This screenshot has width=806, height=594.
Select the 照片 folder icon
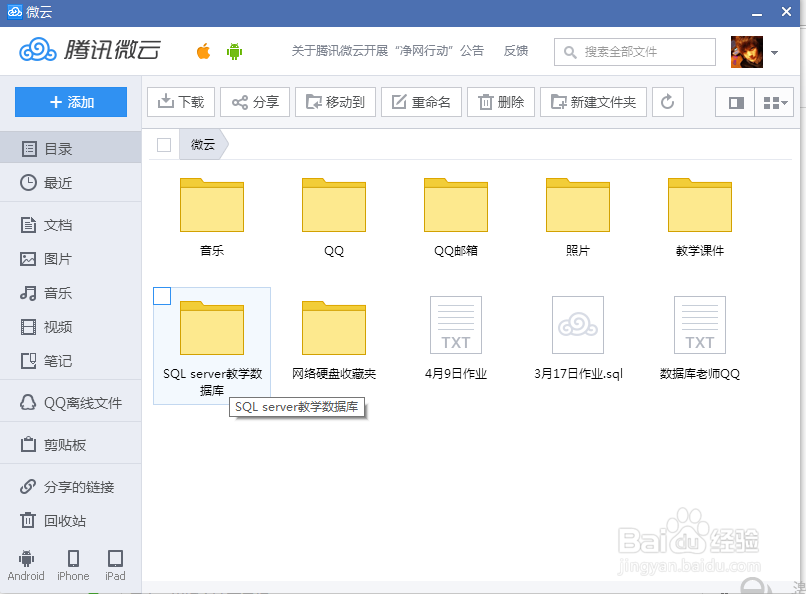pyautogui.click(x=578, y=205)
